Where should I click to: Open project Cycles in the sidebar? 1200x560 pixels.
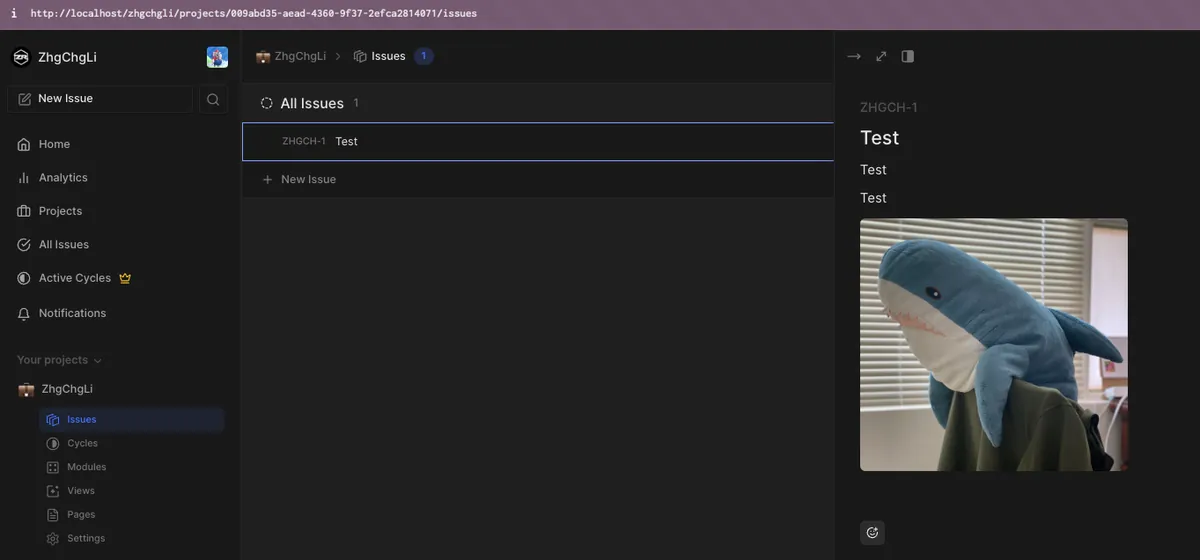[x=82, y=443]
